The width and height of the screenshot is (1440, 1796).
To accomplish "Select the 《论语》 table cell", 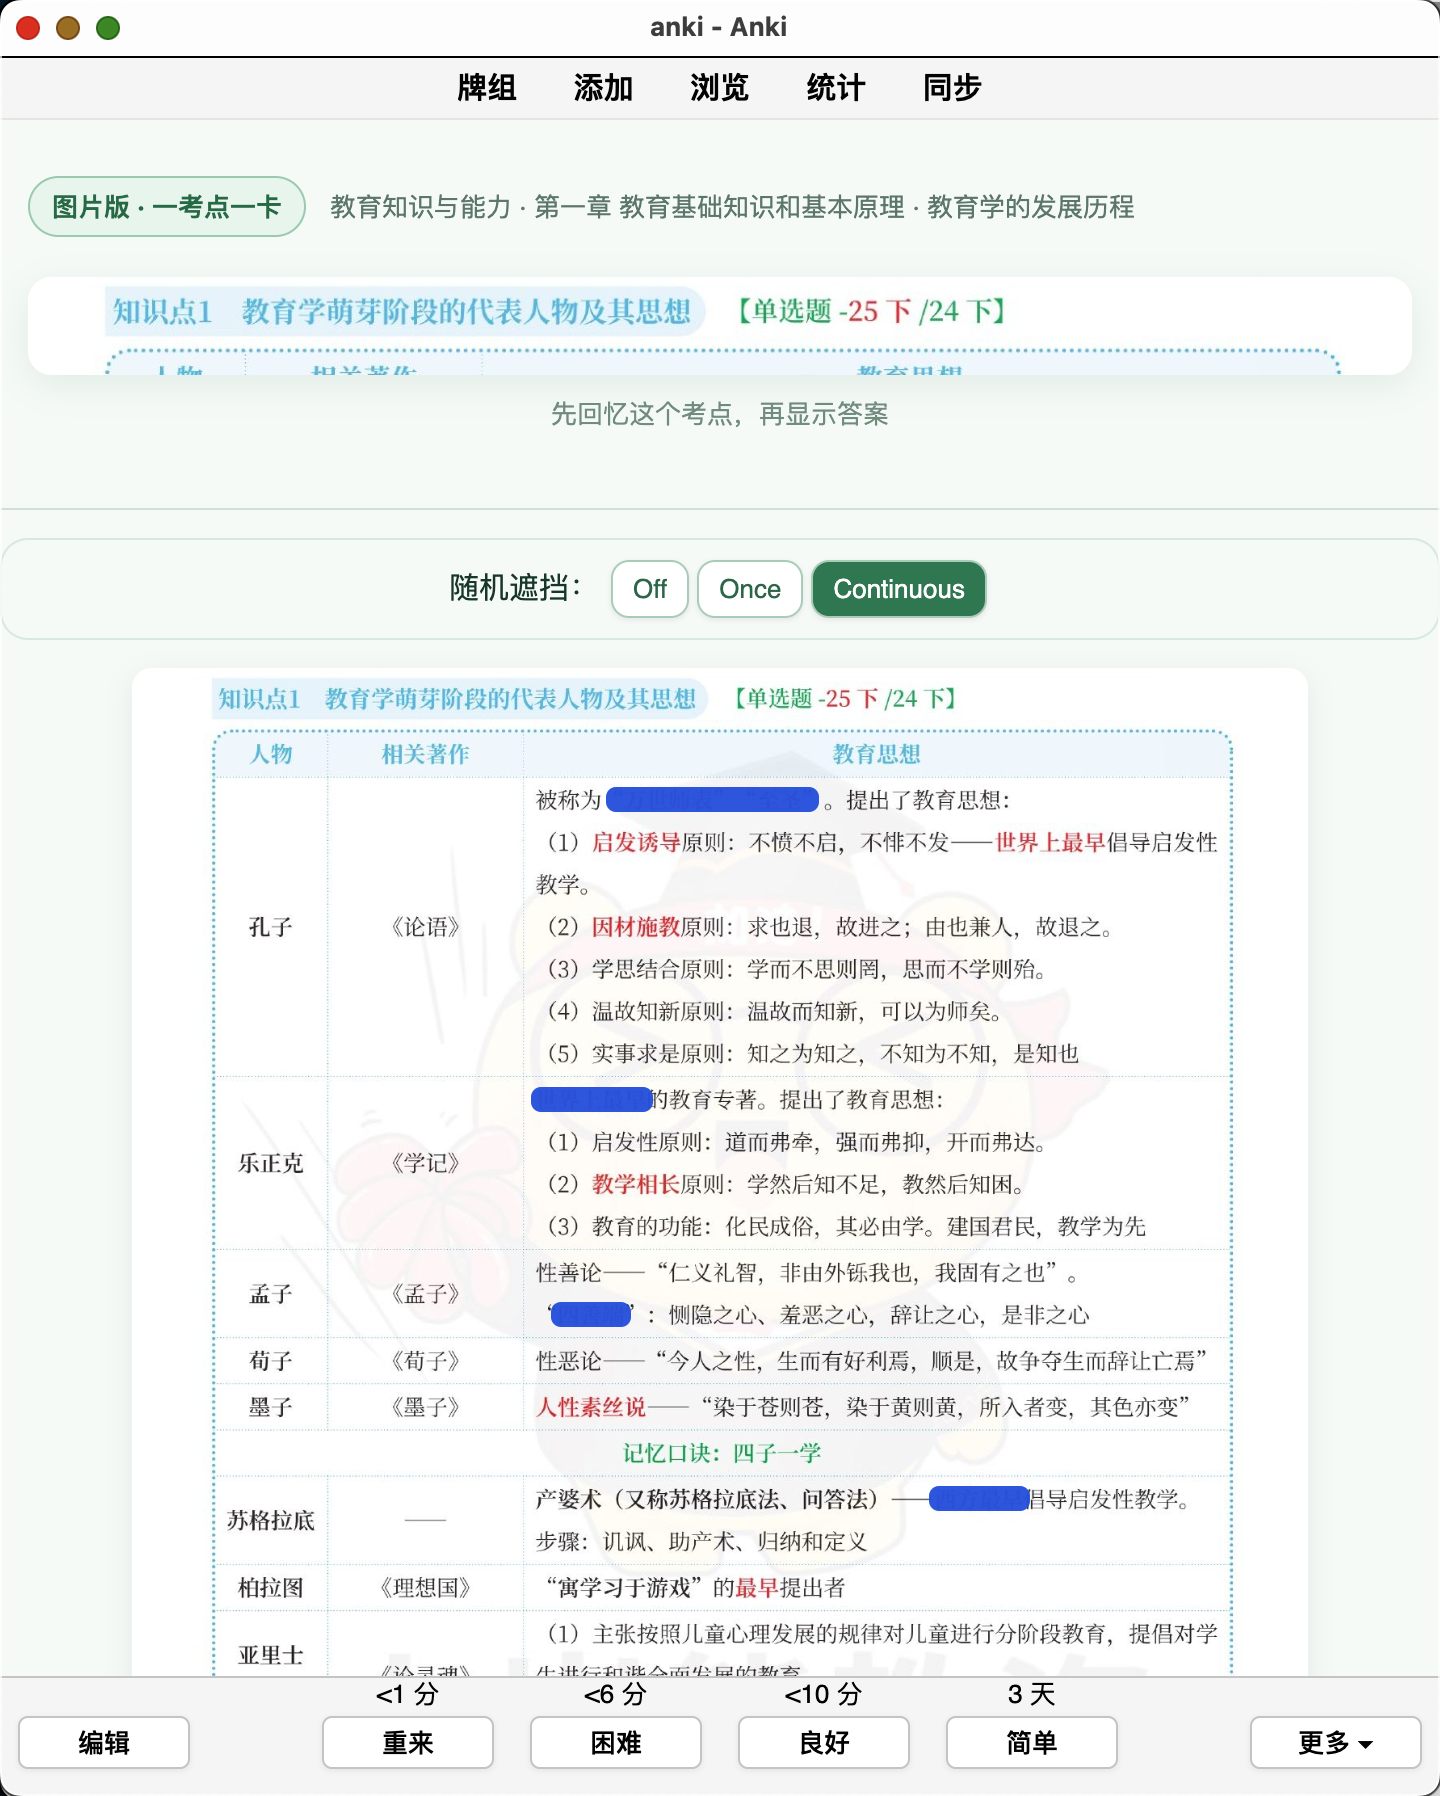I will tap(426, 927).
